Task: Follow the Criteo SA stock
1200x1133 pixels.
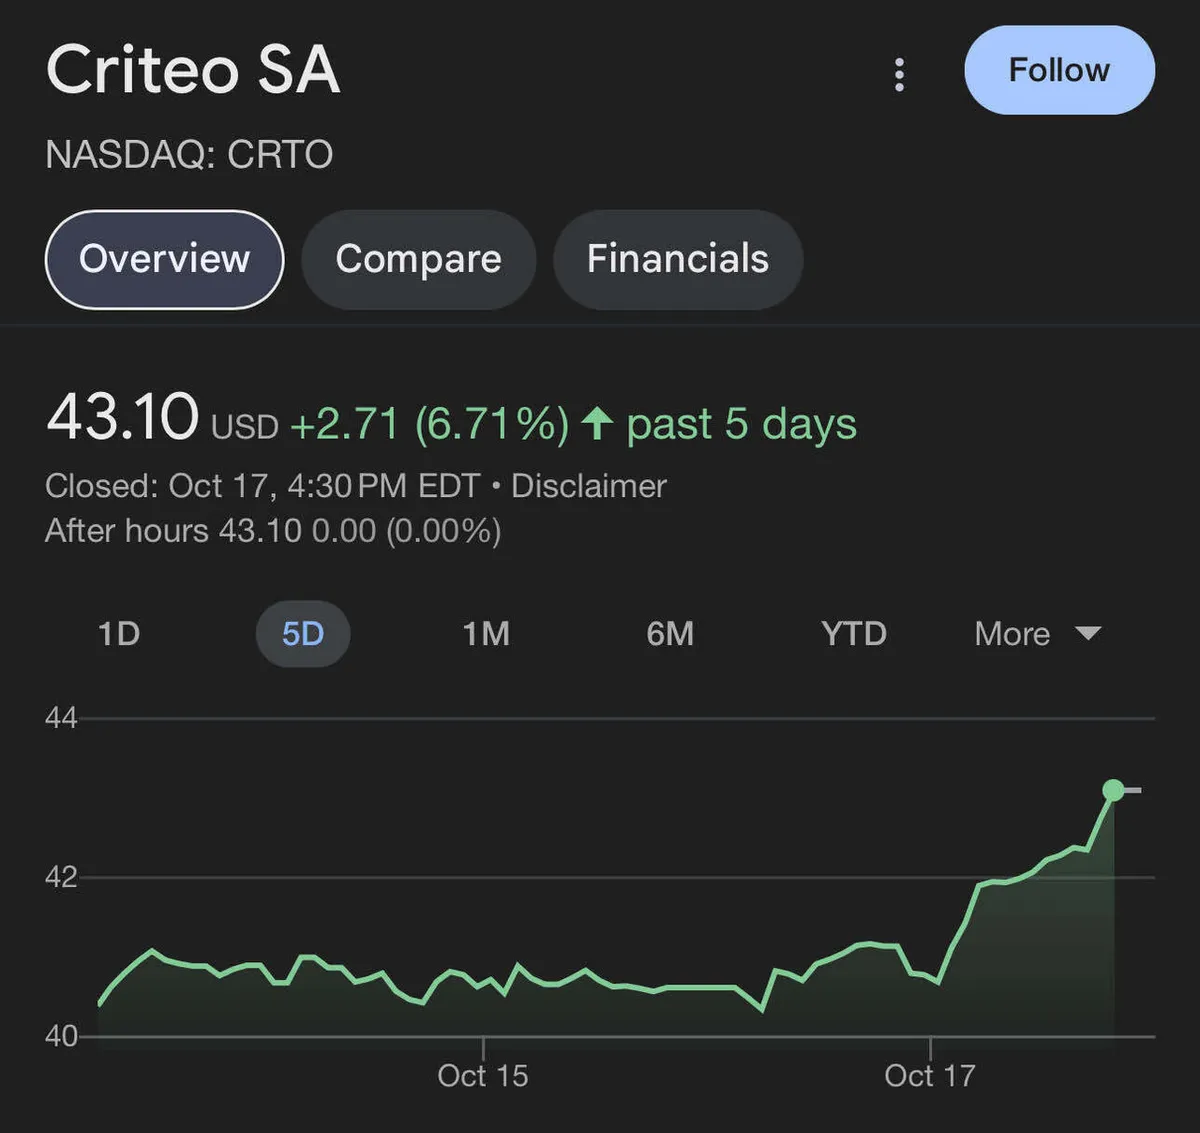Action: pyautogui.click(x=1059, y=70)
